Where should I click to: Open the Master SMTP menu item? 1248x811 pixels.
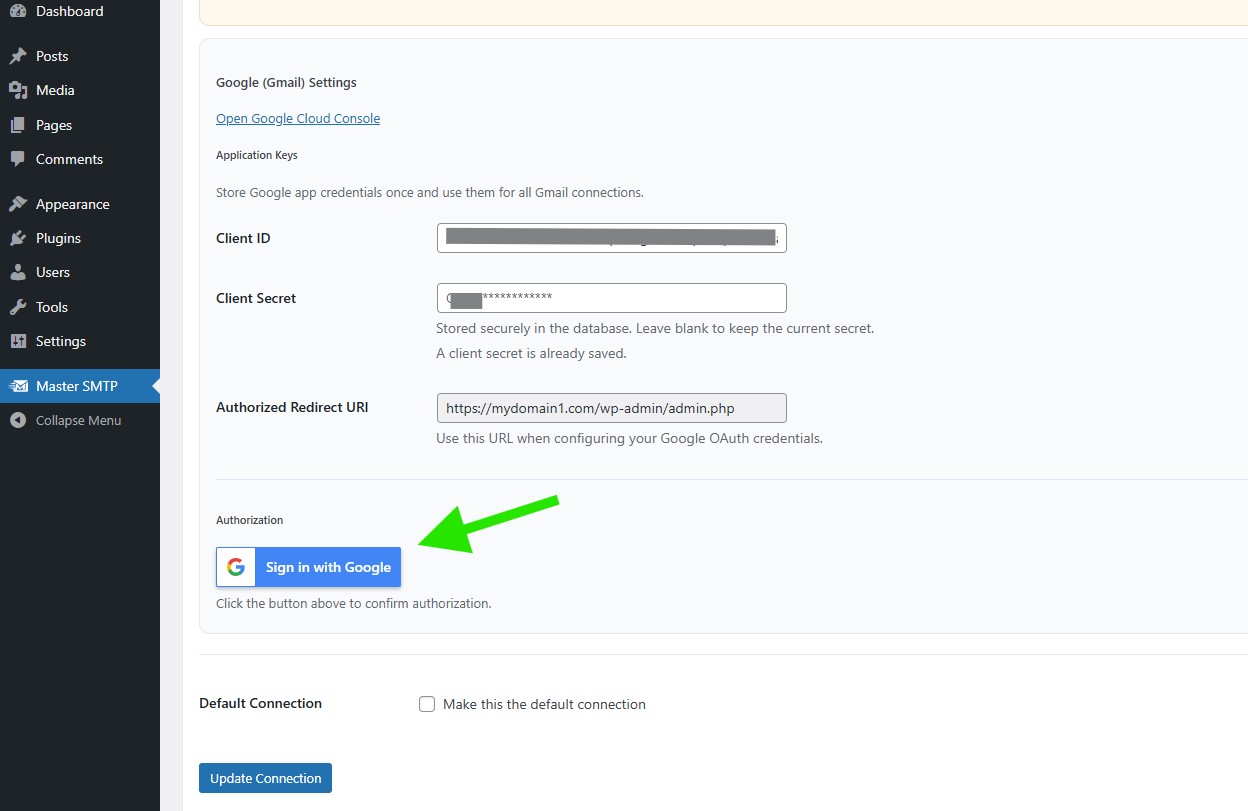(77, 386)
